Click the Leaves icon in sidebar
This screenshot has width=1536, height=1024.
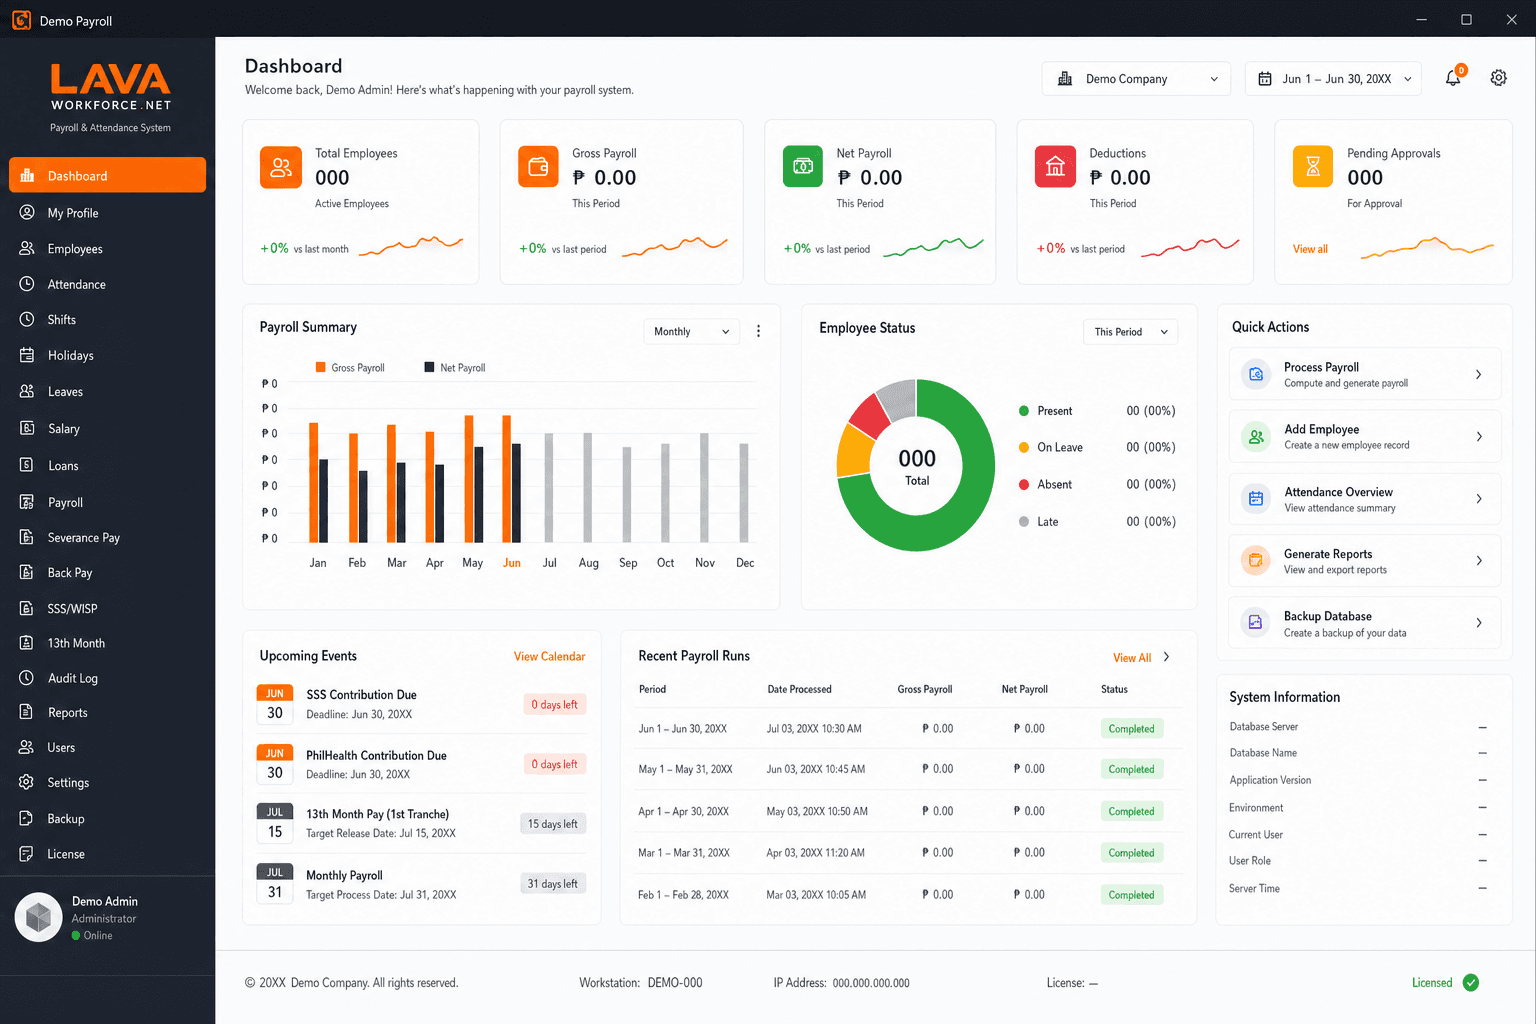pyautogui.click(x=27, y=391)
